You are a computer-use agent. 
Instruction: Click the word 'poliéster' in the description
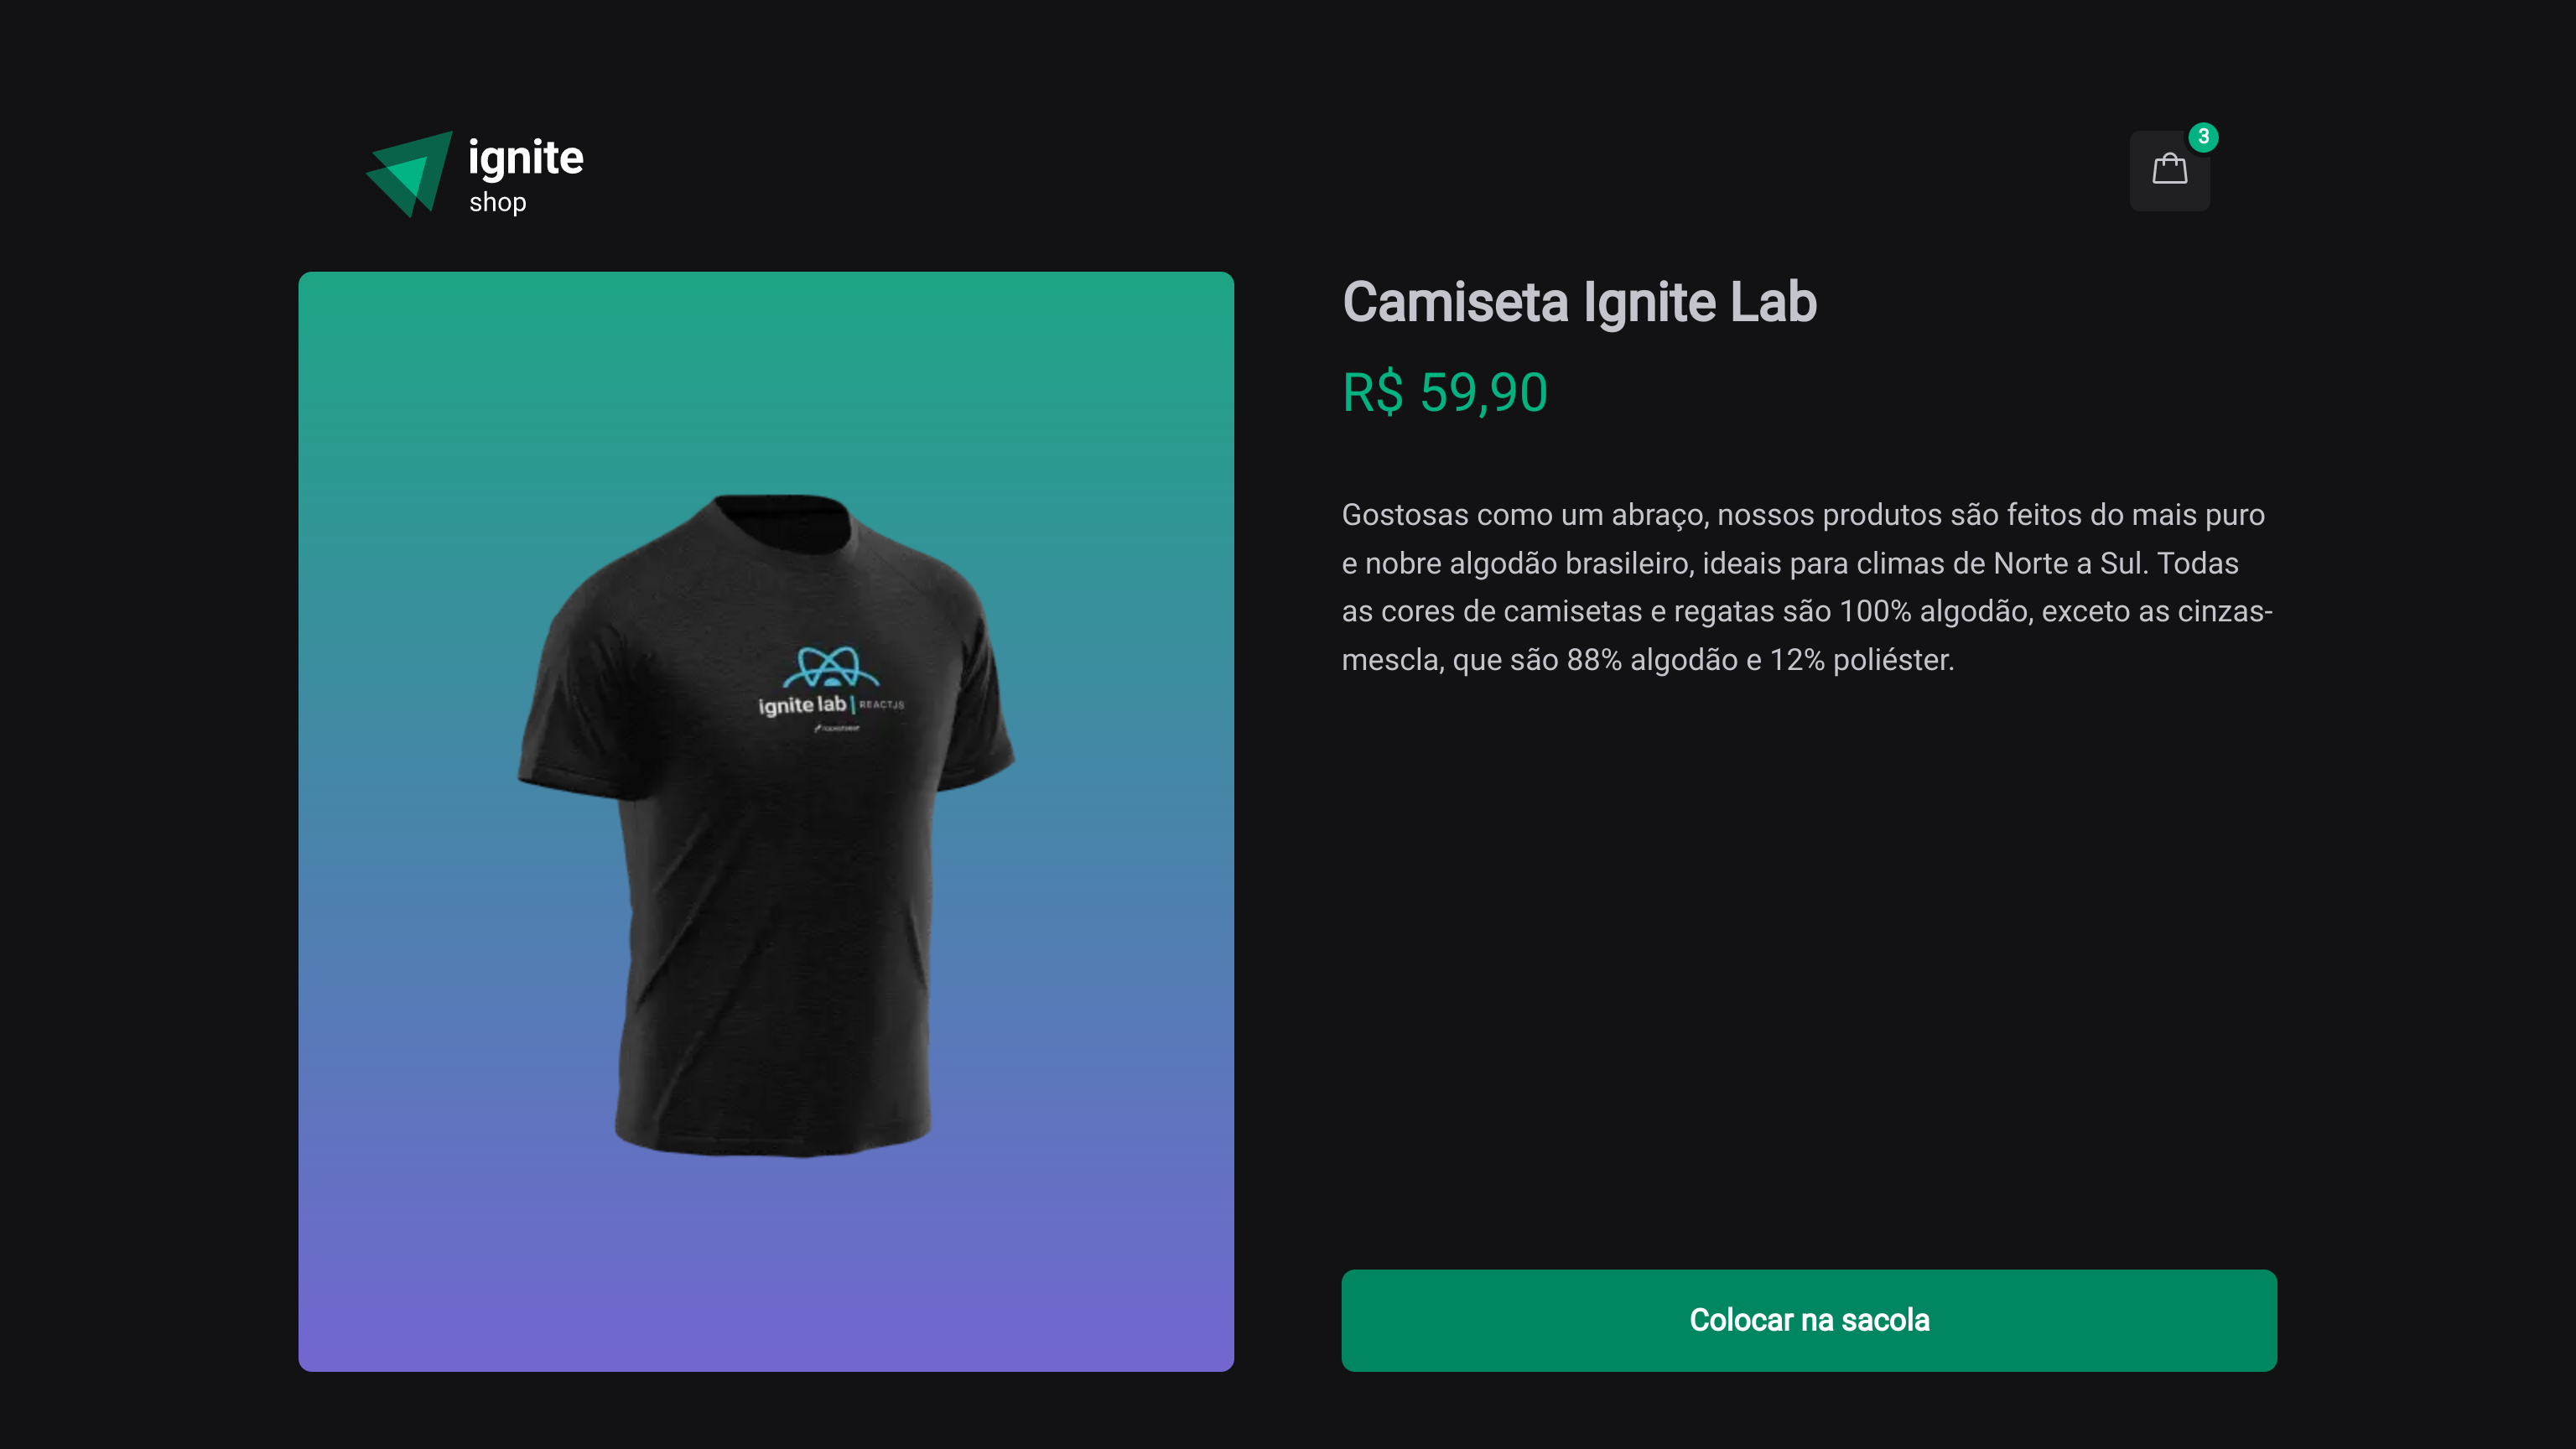pos(1890,660)
